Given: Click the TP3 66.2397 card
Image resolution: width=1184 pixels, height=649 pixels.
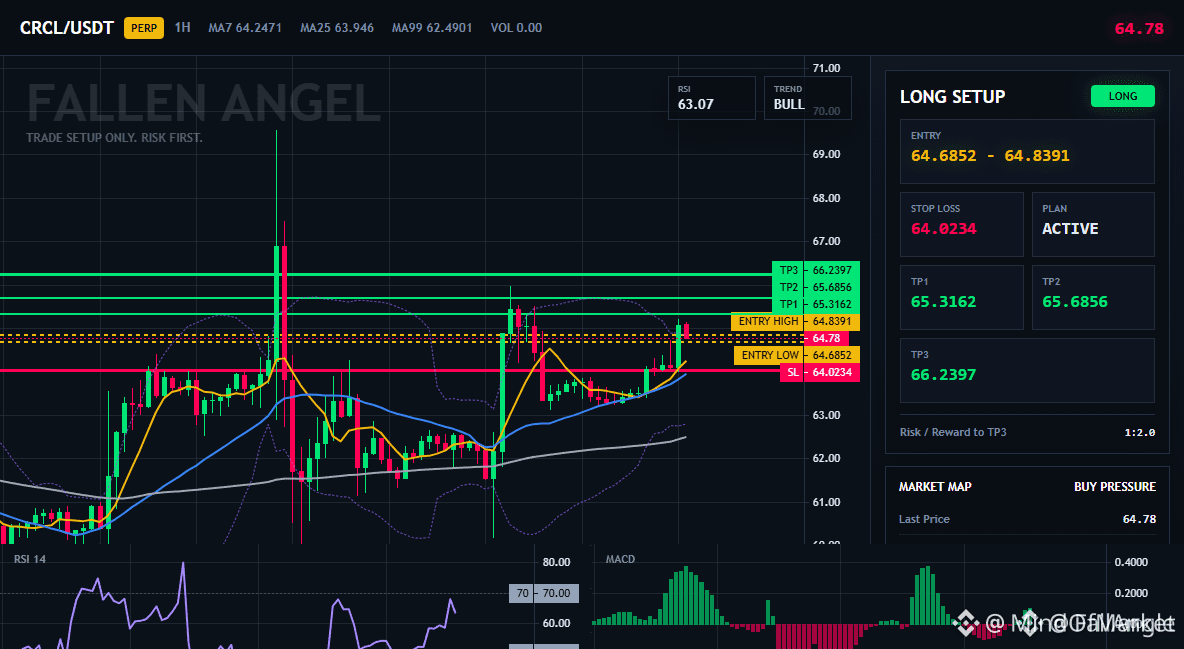Looking at the screenshot, I should click(1027, 370).
